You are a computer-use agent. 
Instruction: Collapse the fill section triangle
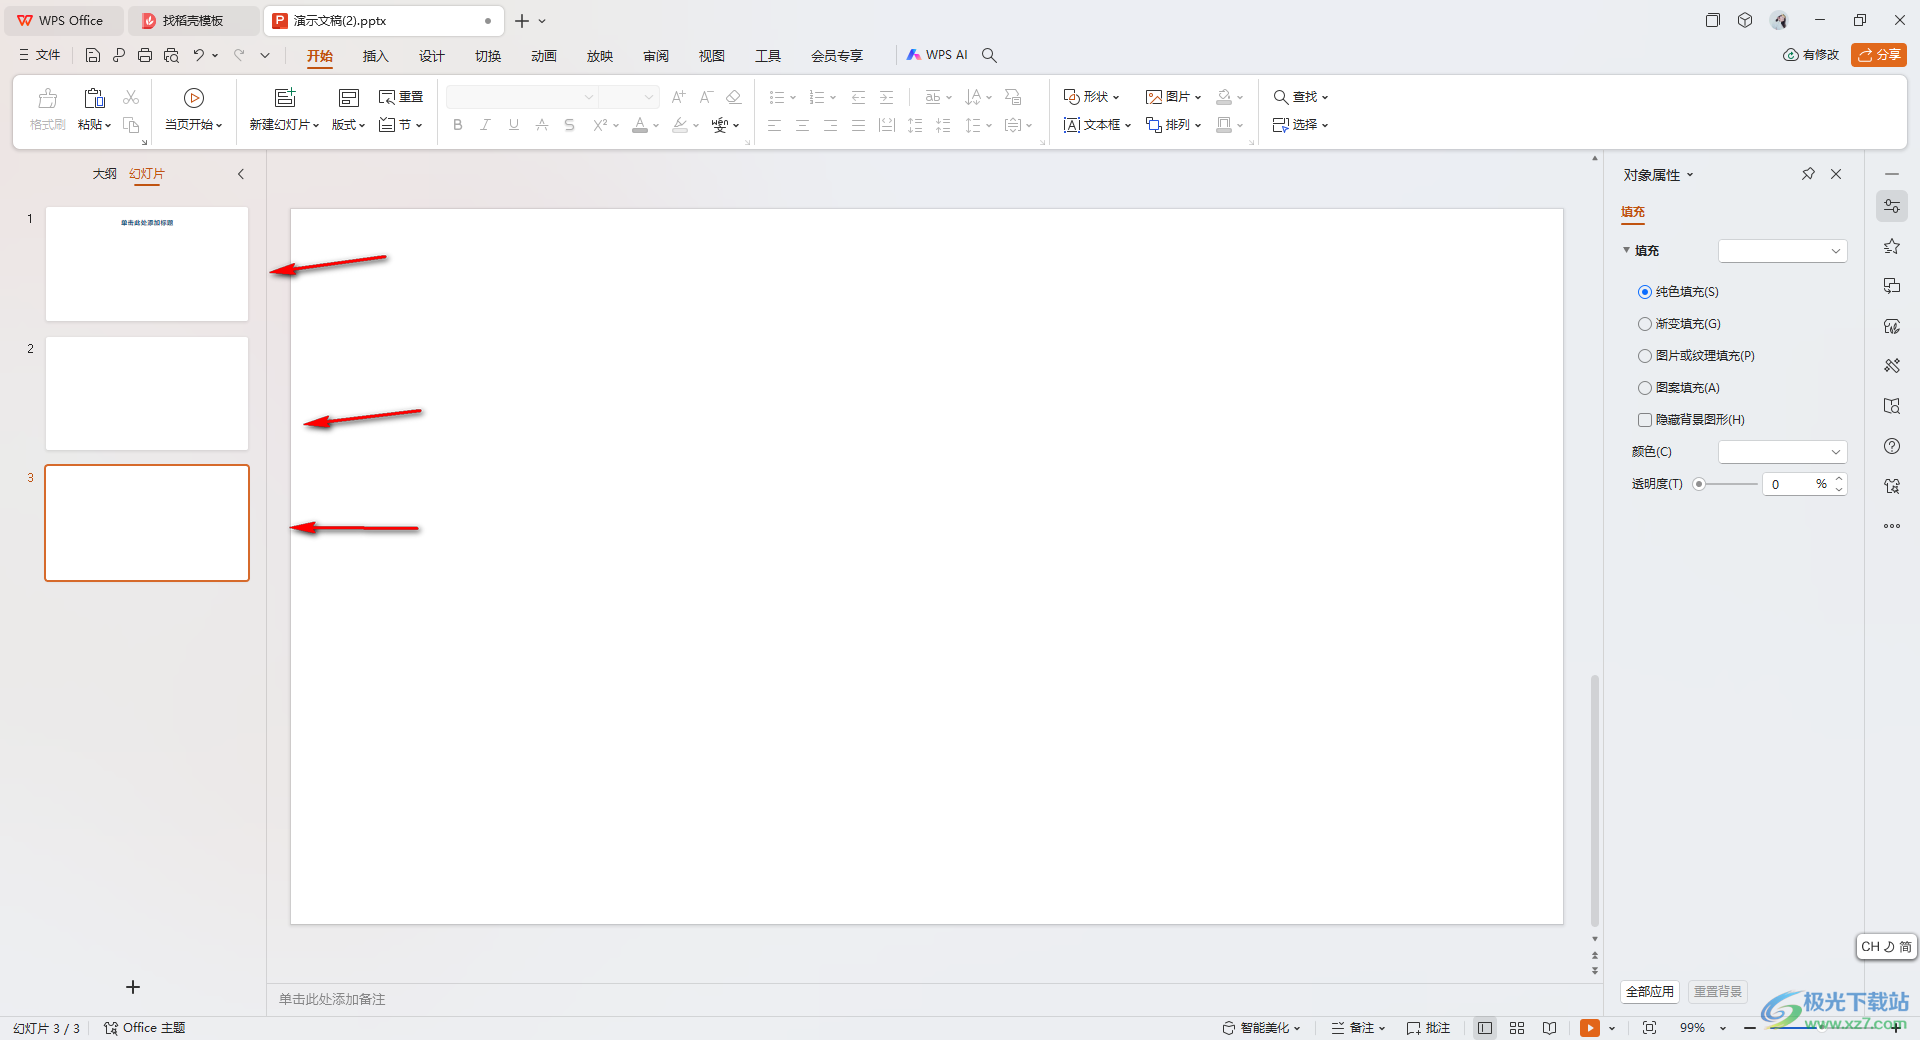click(x=1626, y=250)
